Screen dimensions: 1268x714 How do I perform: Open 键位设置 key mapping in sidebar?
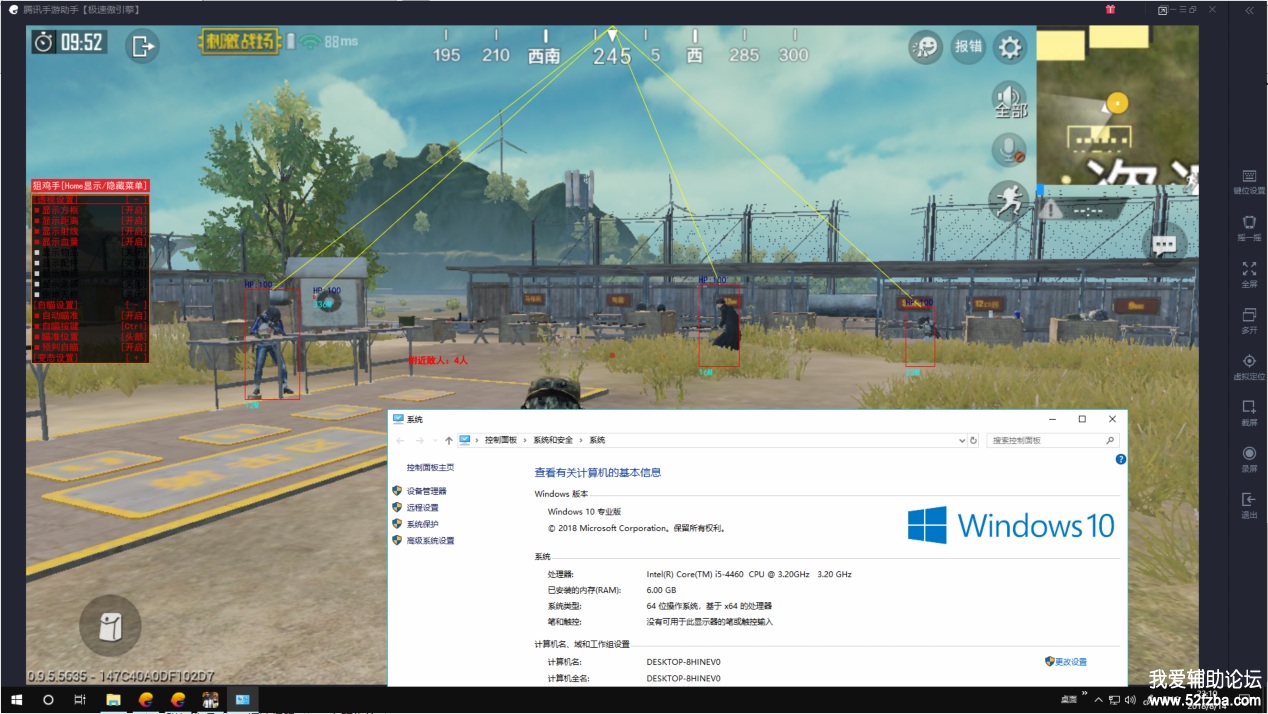[1249, 182]
